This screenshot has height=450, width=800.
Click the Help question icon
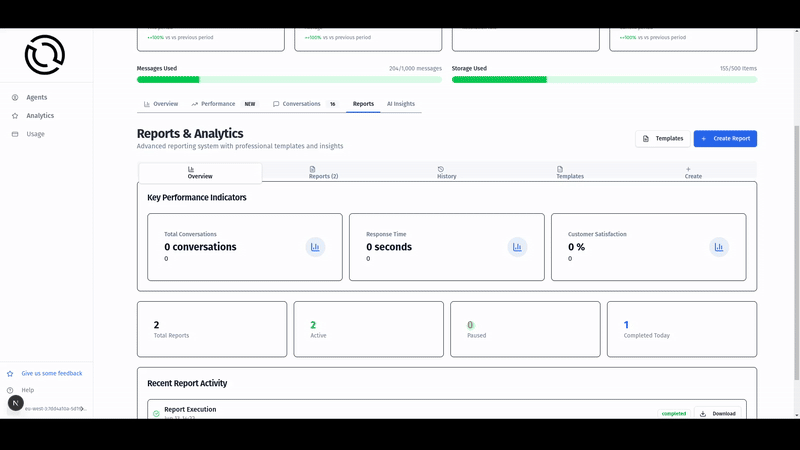10,390
